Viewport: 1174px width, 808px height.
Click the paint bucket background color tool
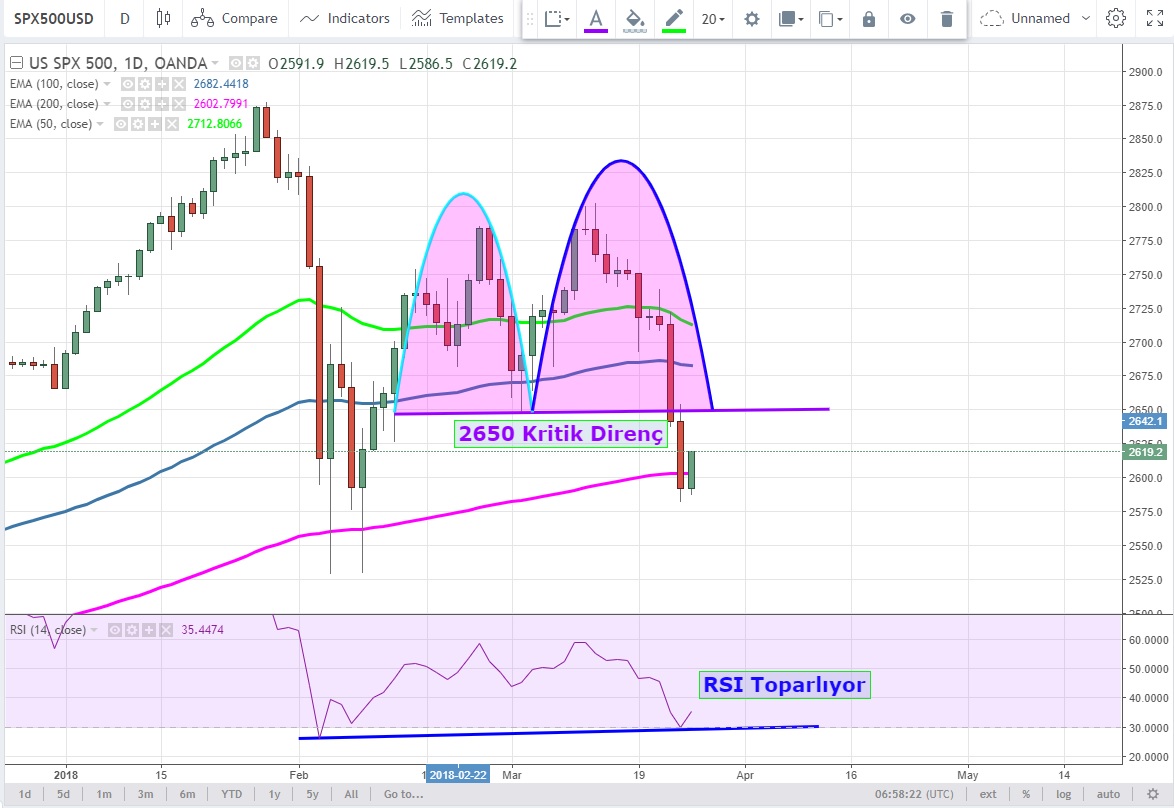[x=634, y=18]
